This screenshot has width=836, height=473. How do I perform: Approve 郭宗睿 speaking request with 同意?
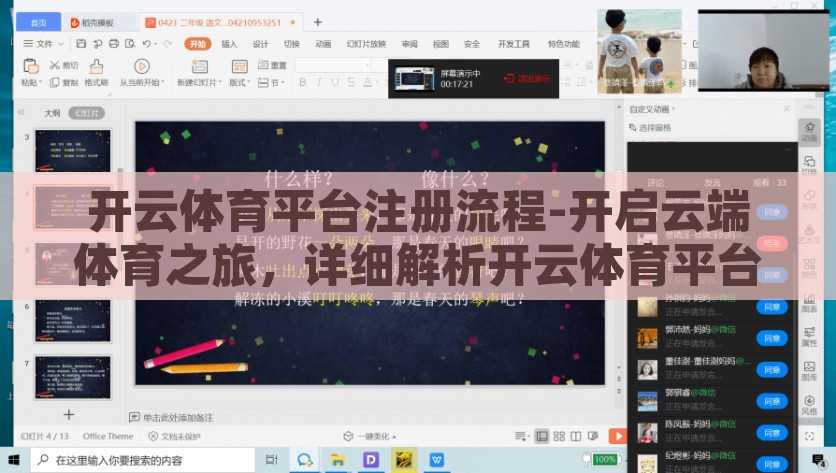tap(772, 401)
